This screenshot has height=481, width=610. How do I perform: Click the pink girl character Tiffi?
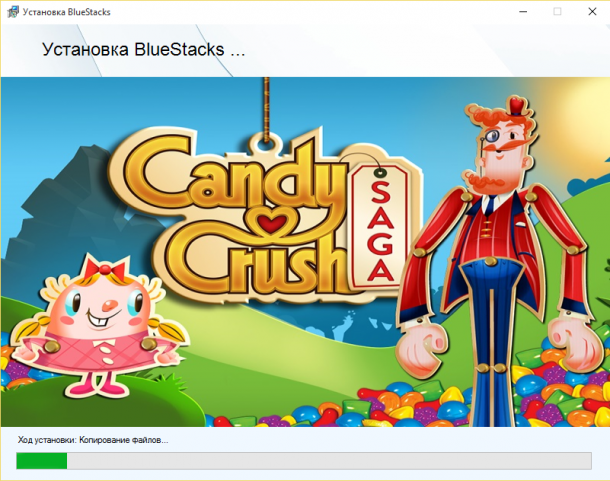tap(99, 325)
